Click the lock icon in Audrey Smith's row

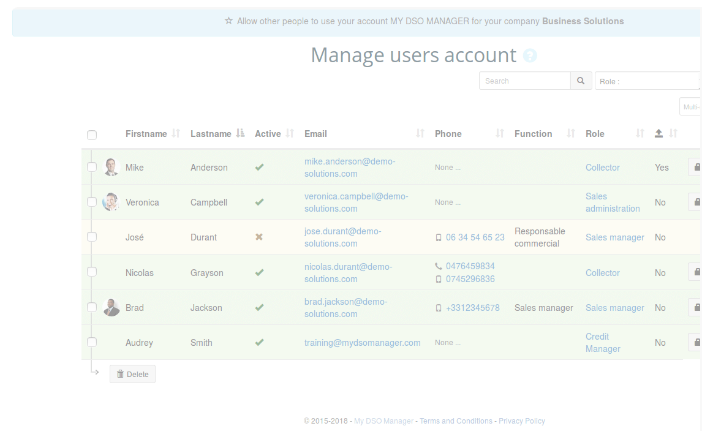[x=694, y=343]
